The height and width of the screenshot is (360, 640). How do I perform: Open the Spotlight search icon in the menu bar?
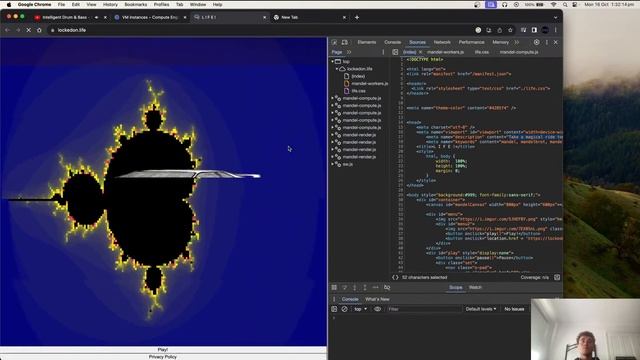[x=565, y=4]
